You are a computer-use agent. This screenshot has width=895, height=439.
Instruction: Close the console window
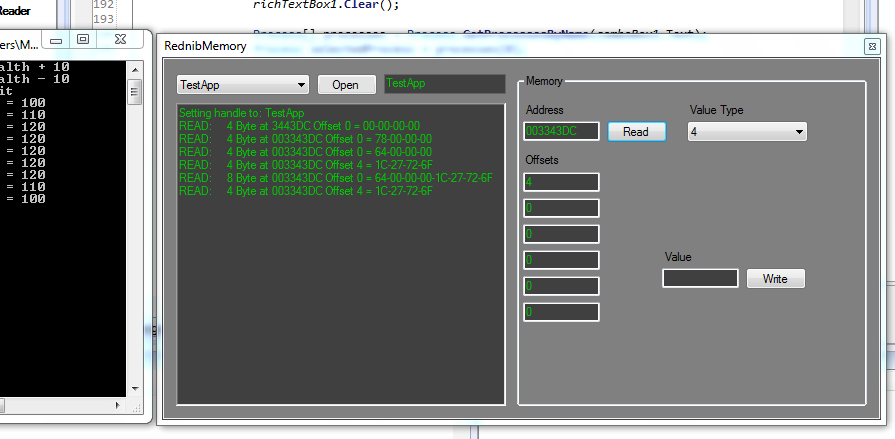pyautogui.click(x=118, y=40)
